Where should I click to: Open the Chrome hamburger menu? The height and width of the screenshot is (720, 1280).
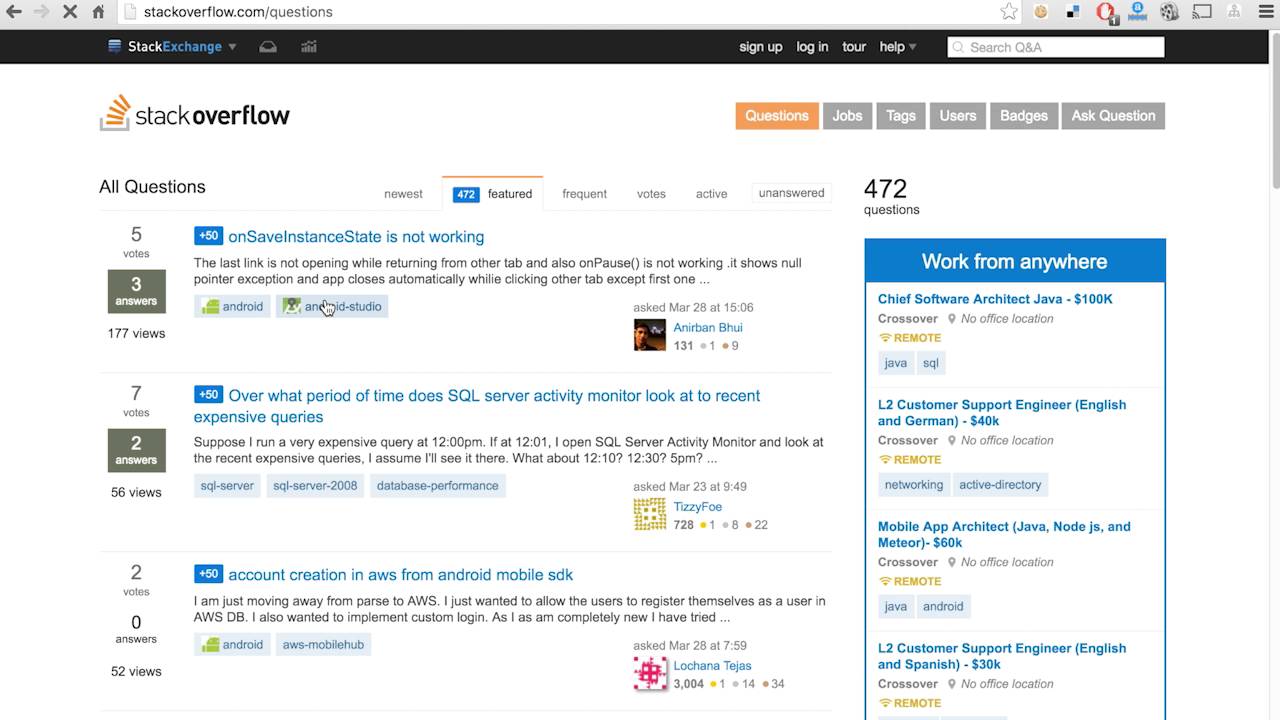click(x=1264, y=12)
